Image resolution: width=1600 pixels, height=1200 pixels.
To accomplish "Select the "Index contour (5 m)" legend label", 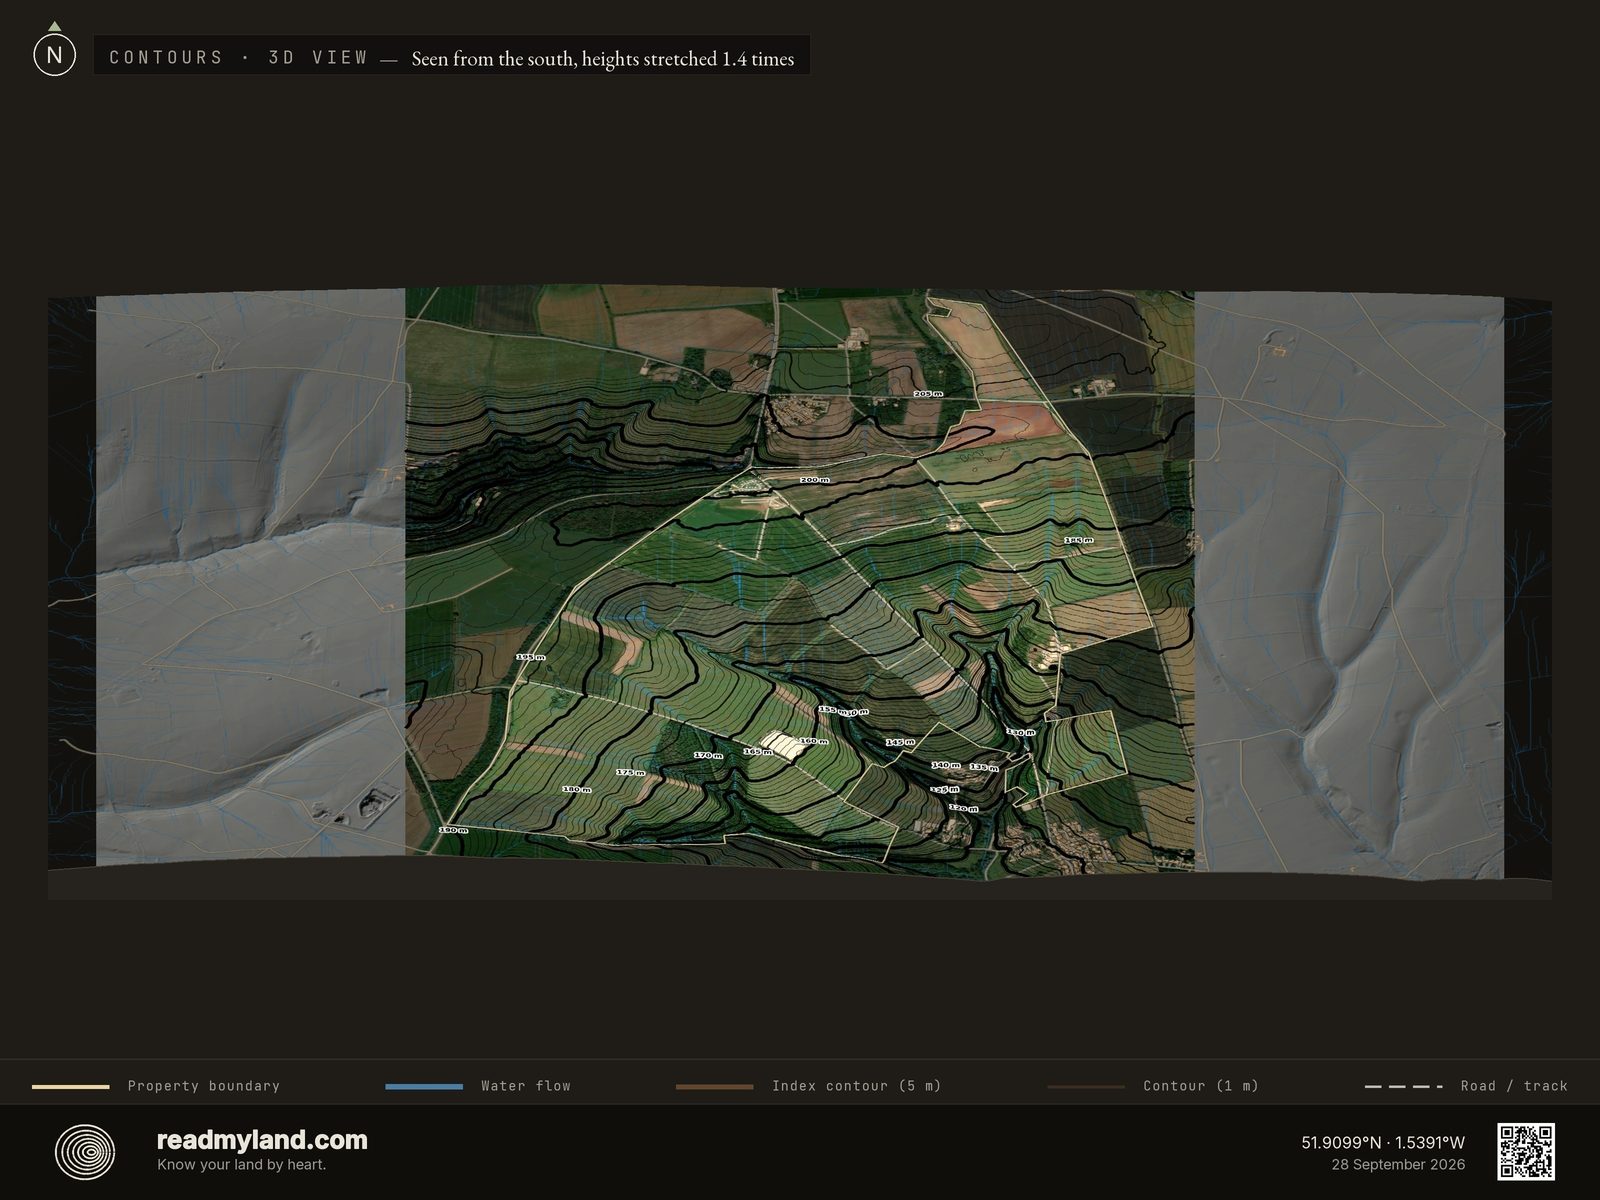I will click(x=857, y=1086).
